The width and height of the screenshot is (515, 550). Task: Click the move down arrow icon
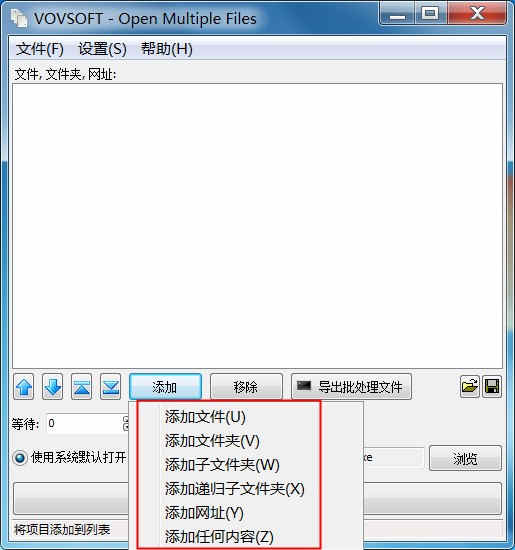[x=53, y=387]
